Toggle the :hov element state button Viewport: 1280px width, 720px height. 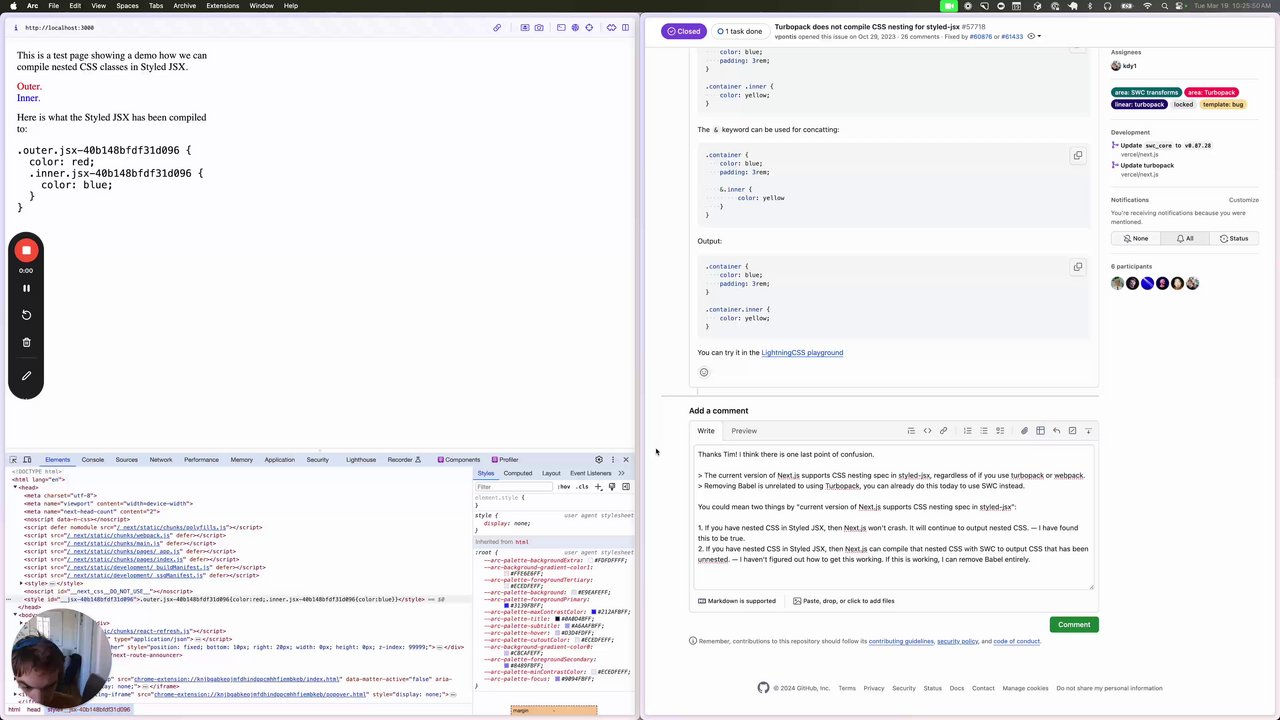click(564, 487)
